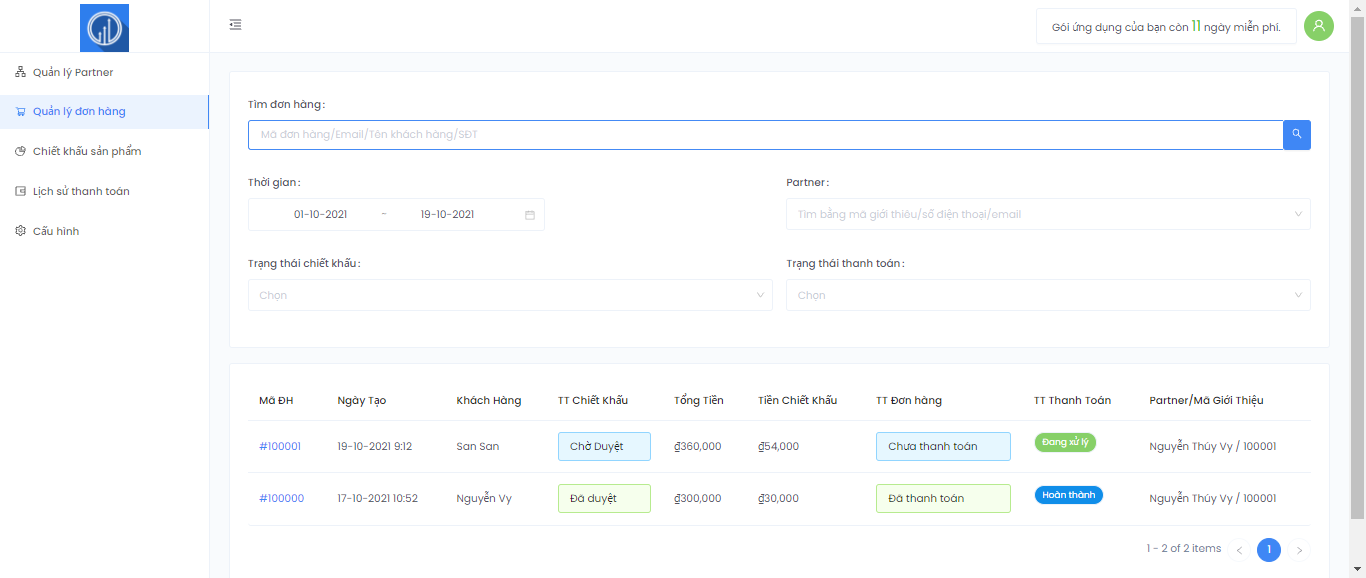Click the calendar icon in date range
Screen dimensions: 1366x578
point(530,215)
